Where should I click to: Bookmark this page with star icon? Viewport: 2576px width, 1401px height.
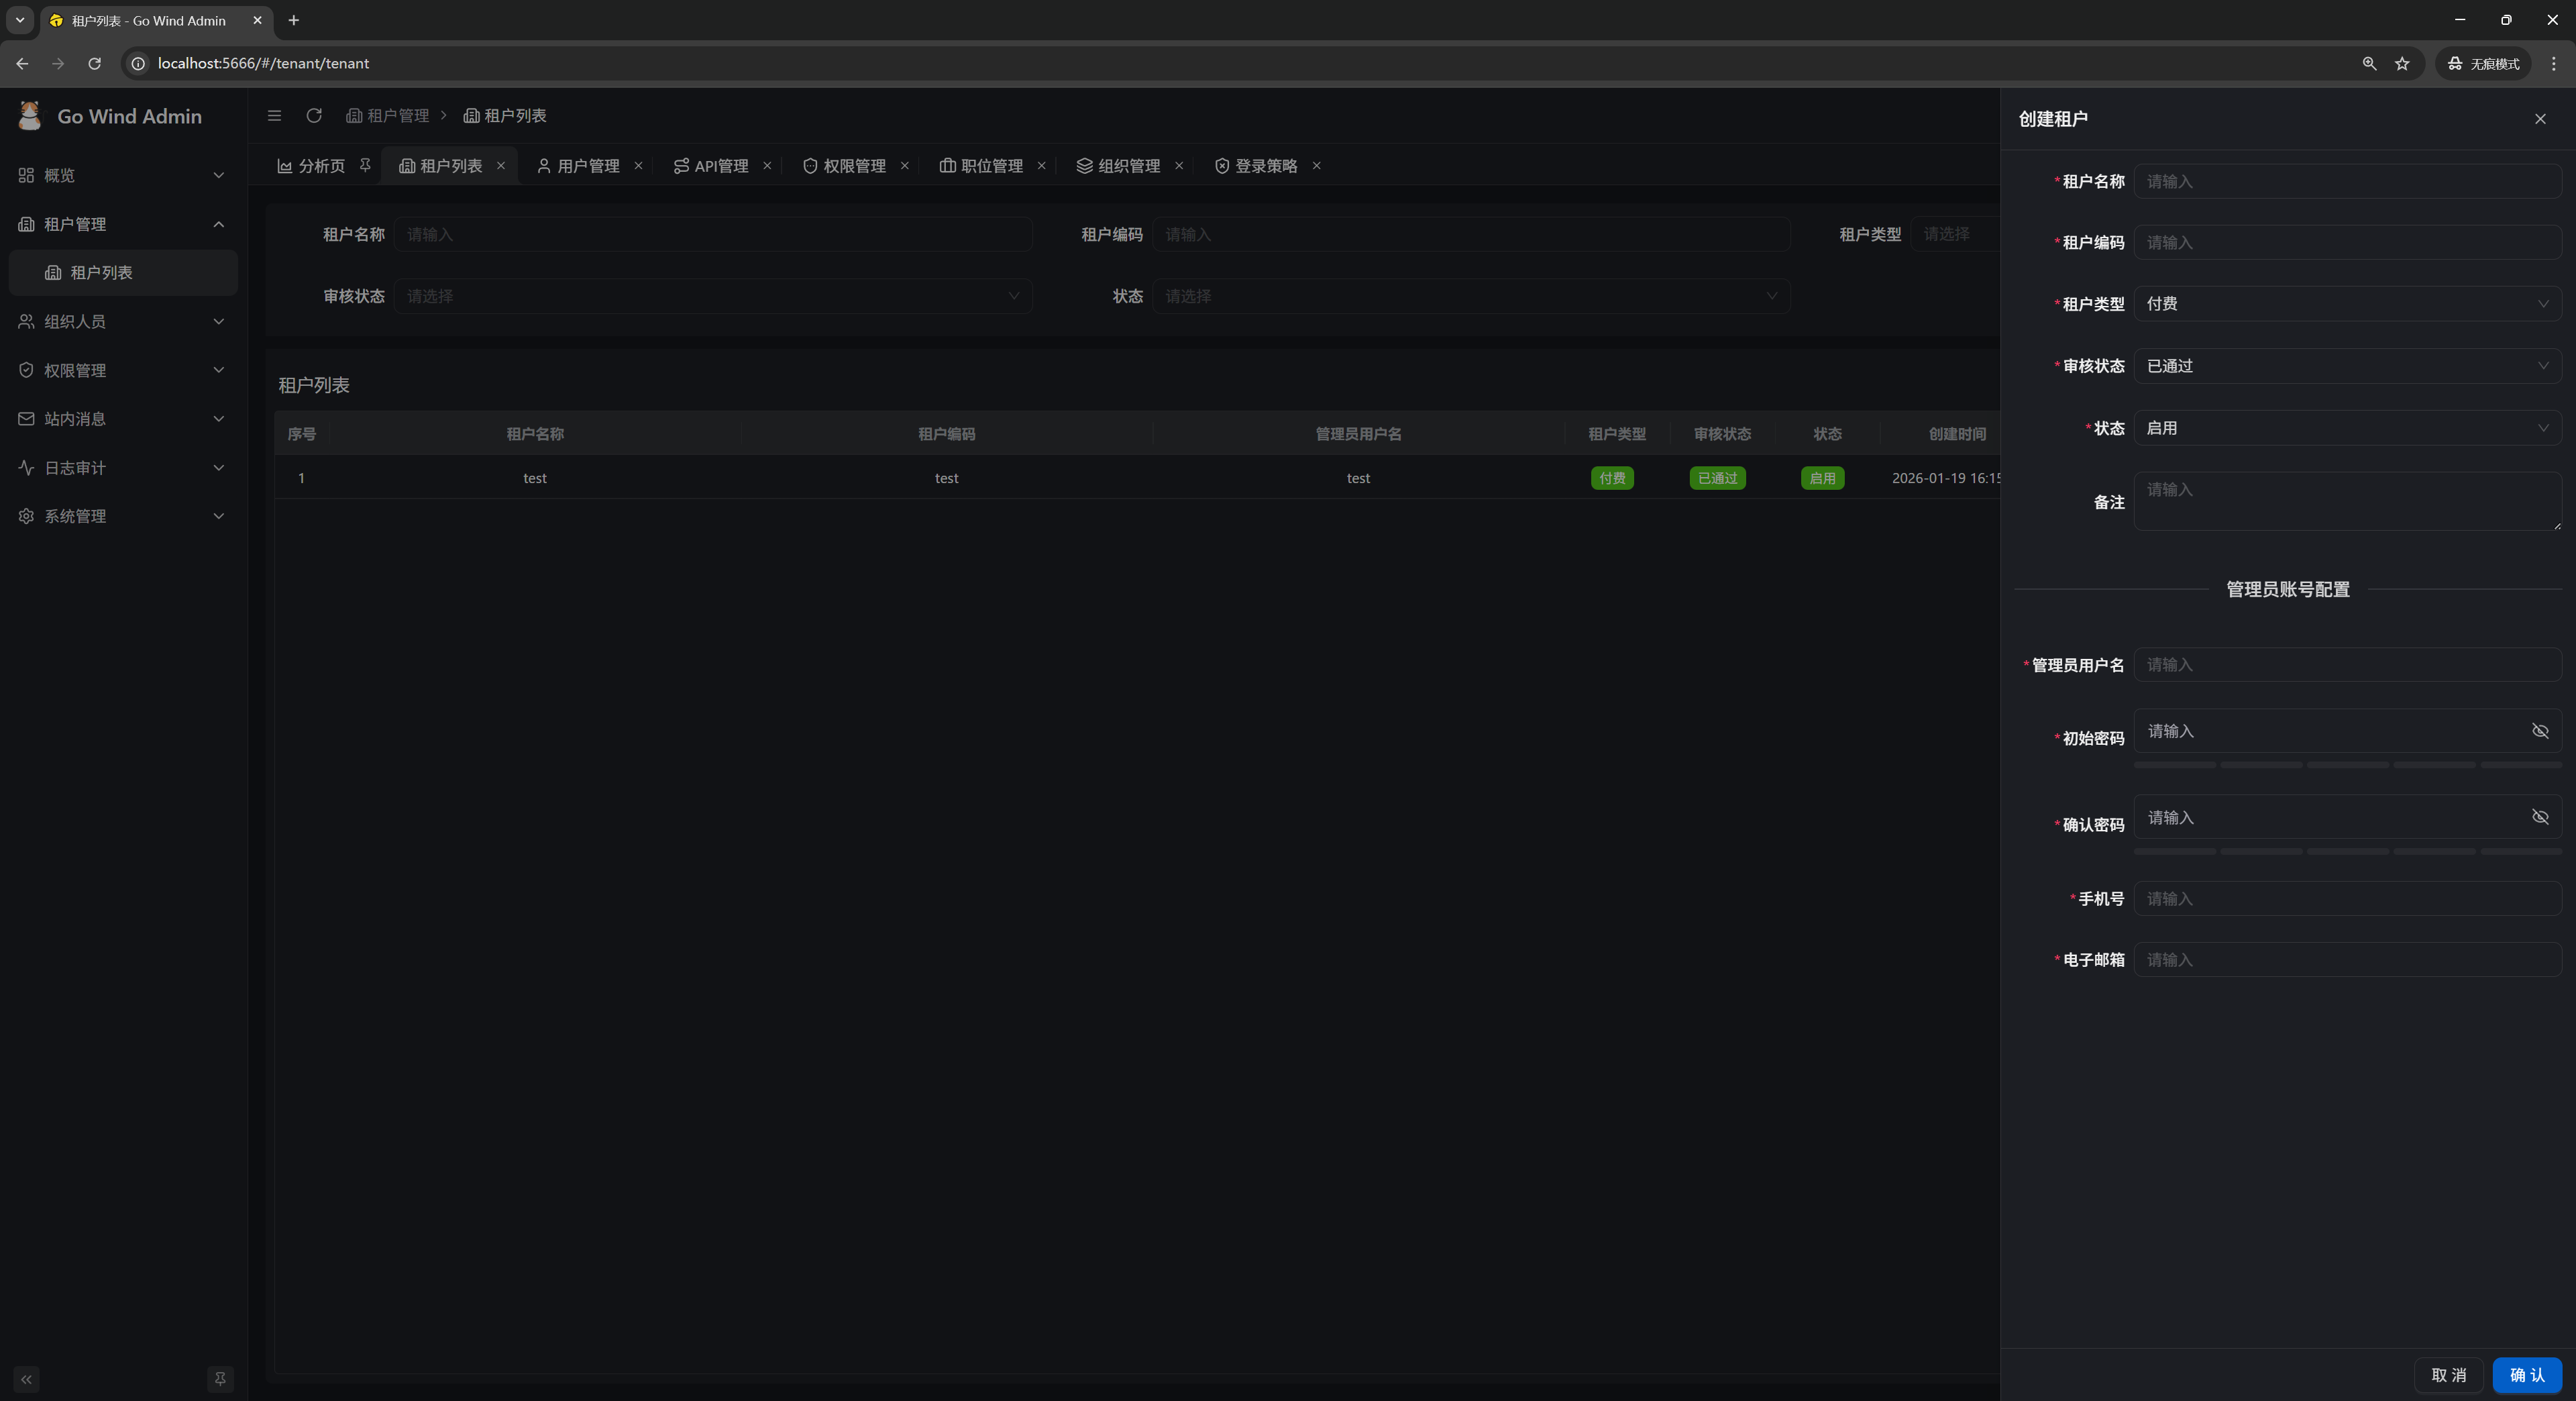coord(2402,63)
